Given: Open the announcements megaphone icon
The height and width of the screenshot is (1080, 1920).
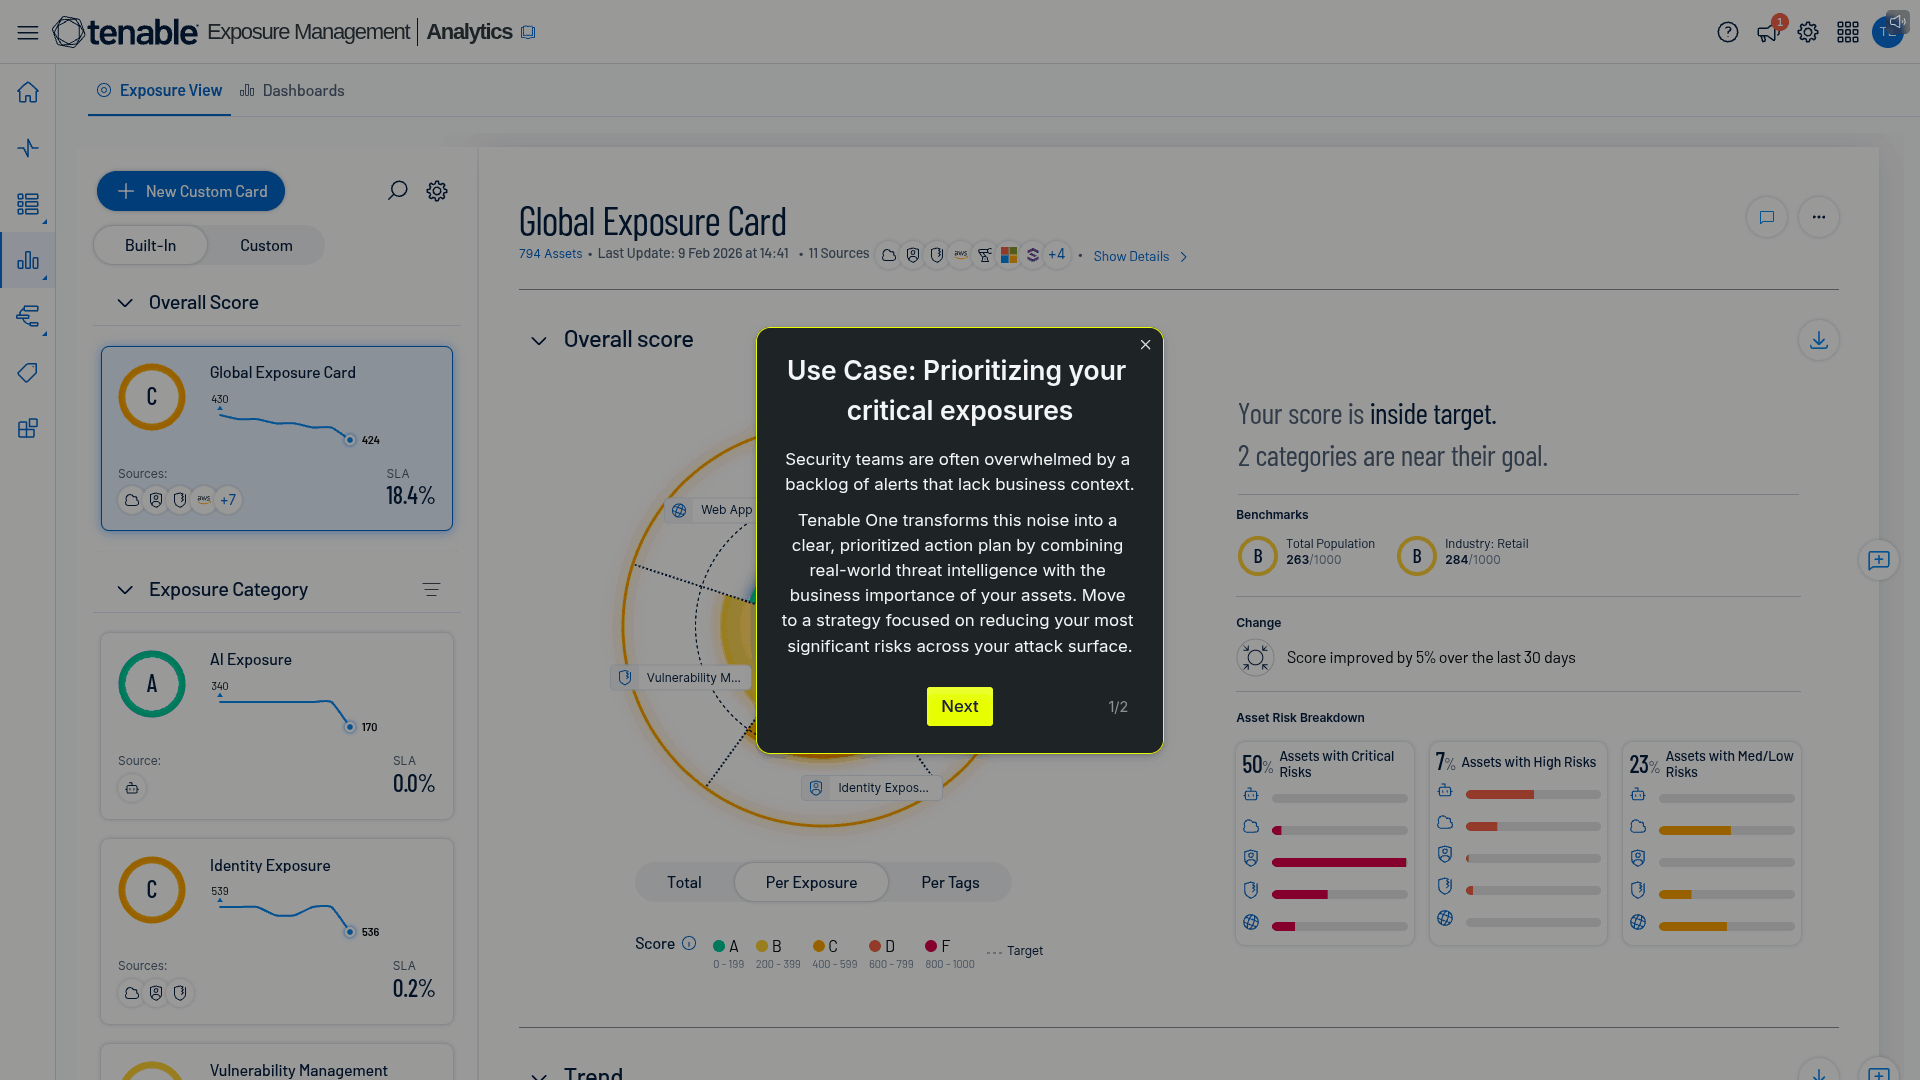Looking at the screenshot, I should [x=1768, y=32].
